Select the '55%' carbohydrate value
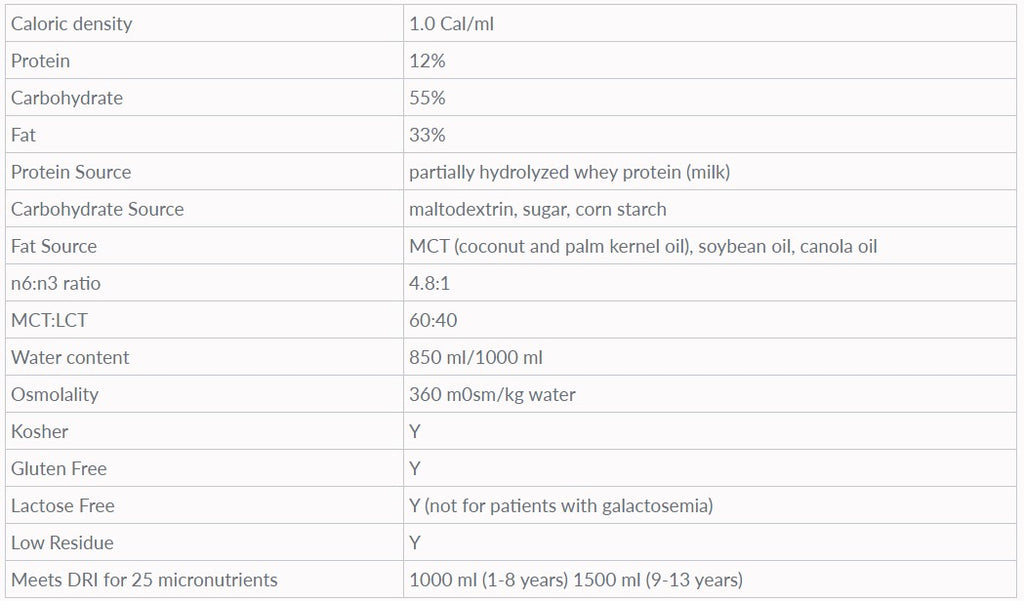This screenshot has width=1024, height=601. point(427,98)
